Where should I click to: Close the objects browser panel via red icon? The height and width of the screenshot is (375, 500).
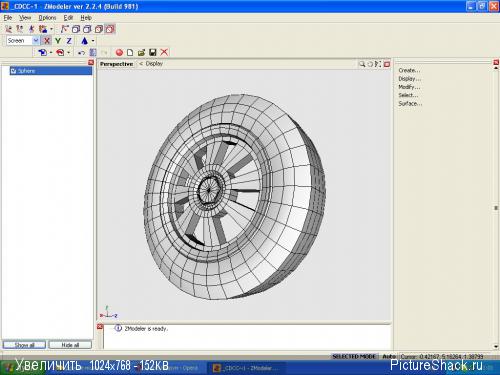(x=91, y=63)
